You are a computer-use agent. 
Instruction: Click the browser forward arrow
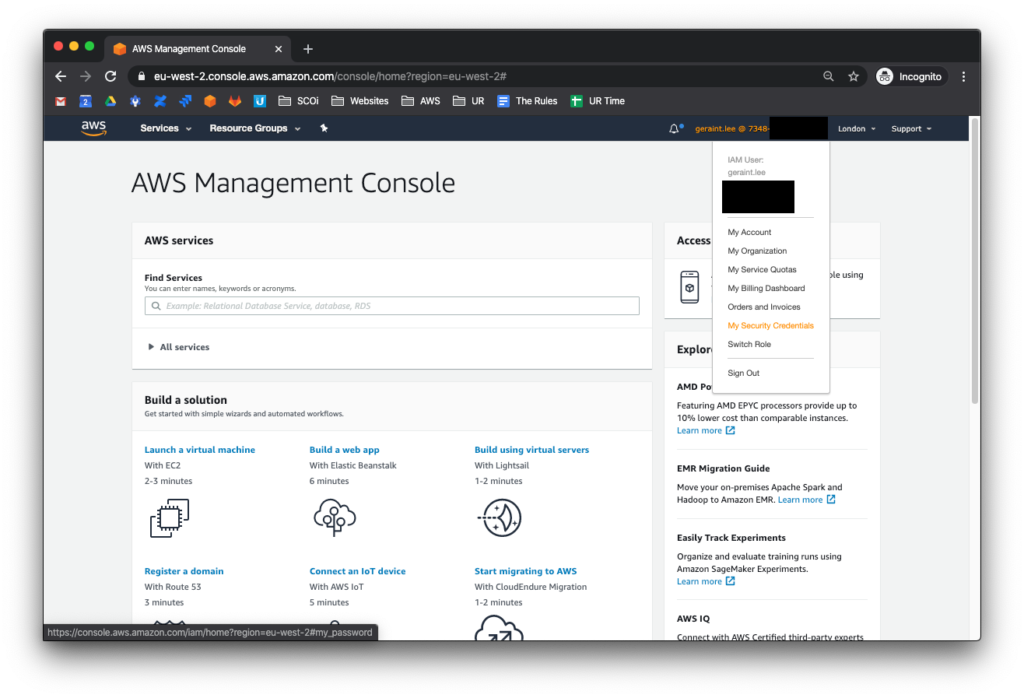click(86, 76)
